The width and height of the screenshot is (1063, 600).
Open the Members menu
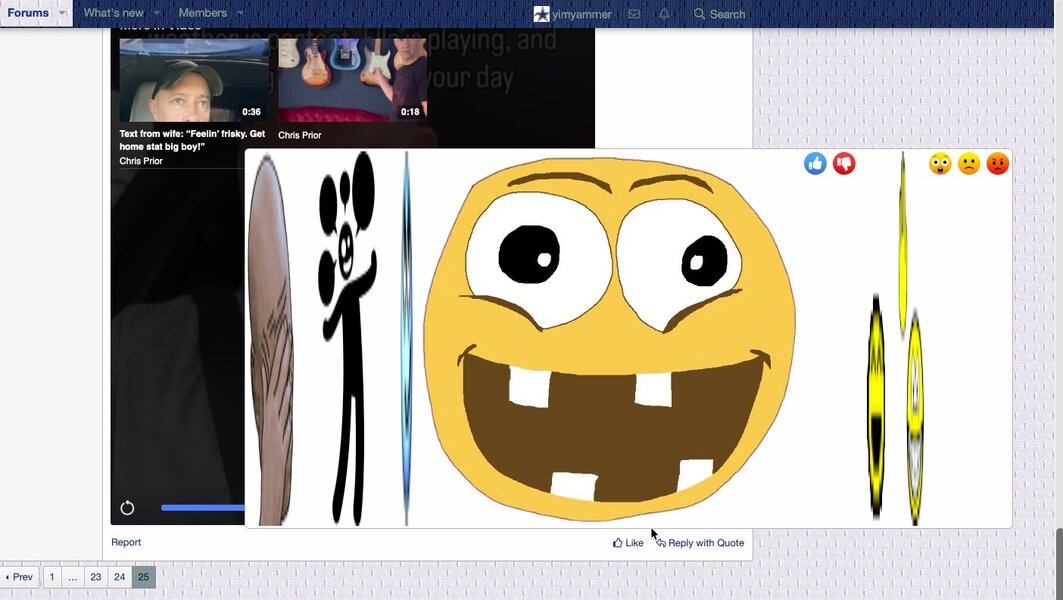tap(203, 13)
